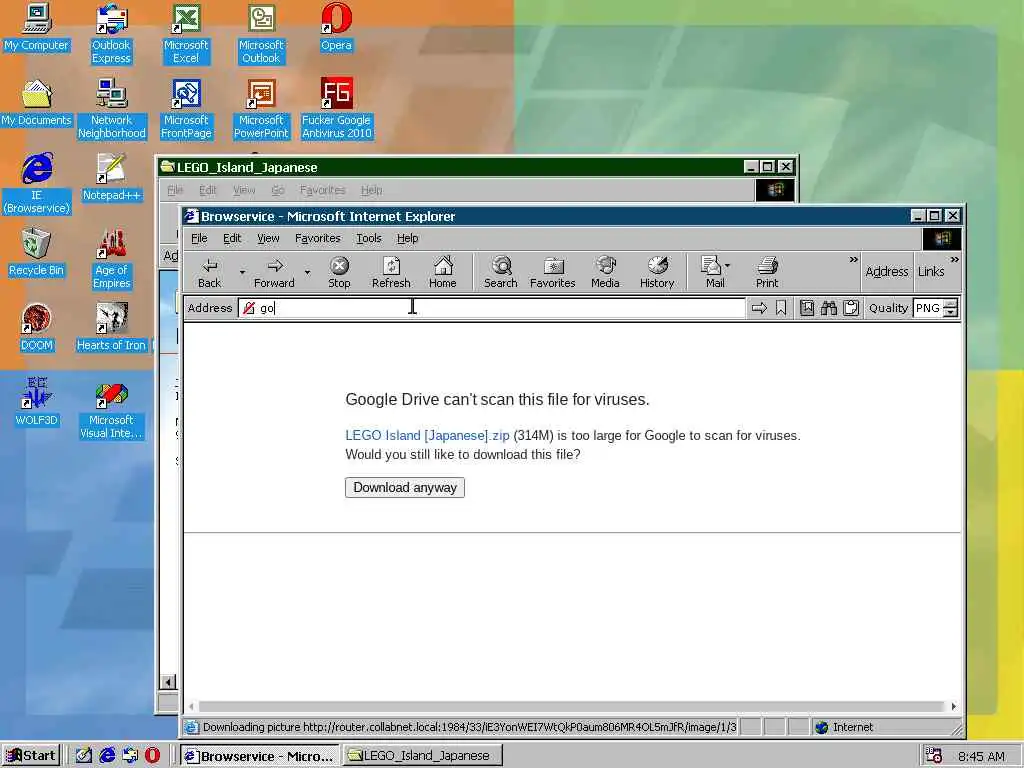Screen dimensions: 1024x768
Task: Open the Tools menu
Action: [368, 238]
